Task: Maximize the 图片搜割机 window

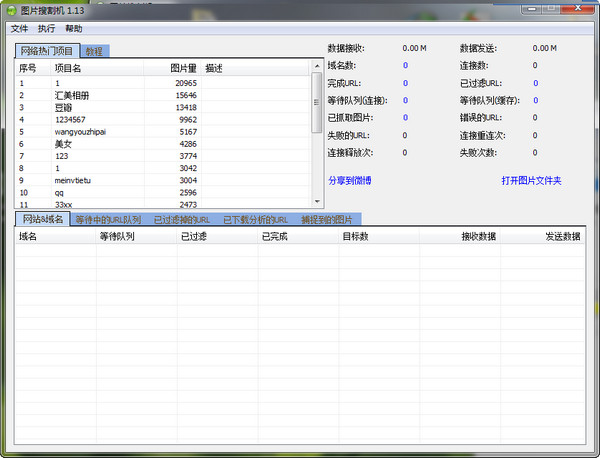Action: [x=551, y=8]
